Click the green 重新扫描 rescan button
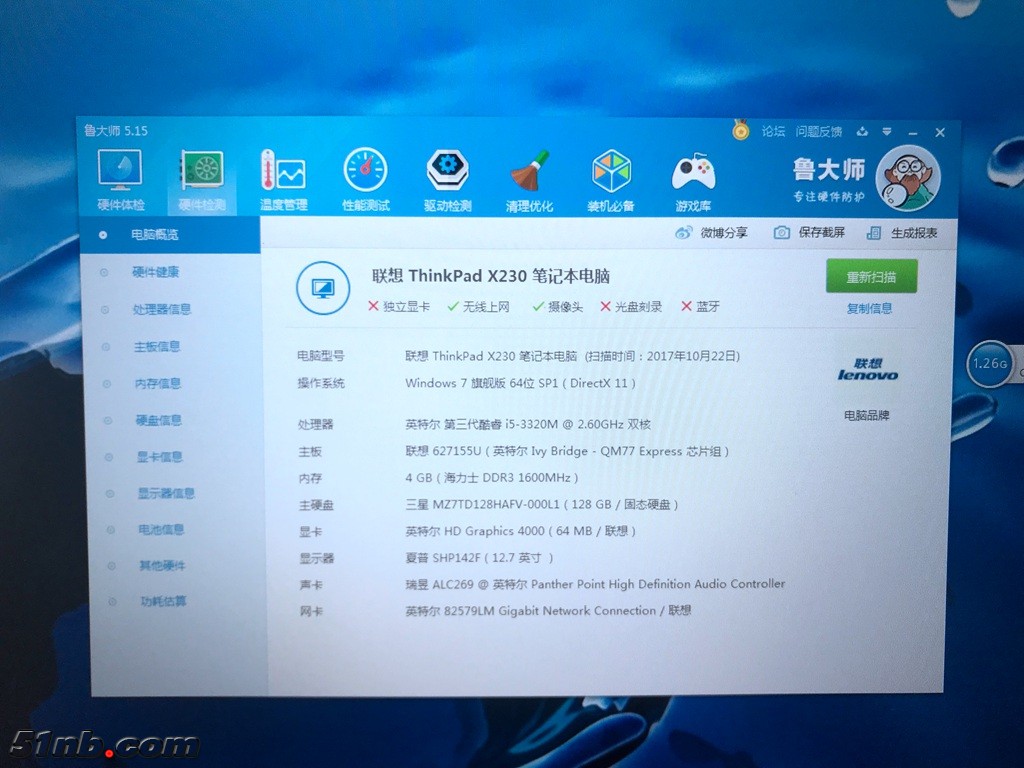This screenshot has height=768, width=1024. click(x=872, y=276)
